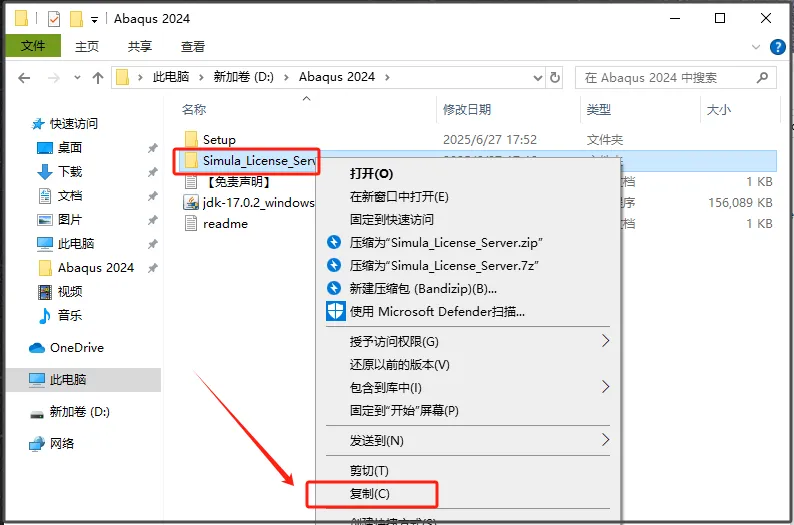Sort by the 类型 column header
This screenshot has width=794, height=525.
599,109
